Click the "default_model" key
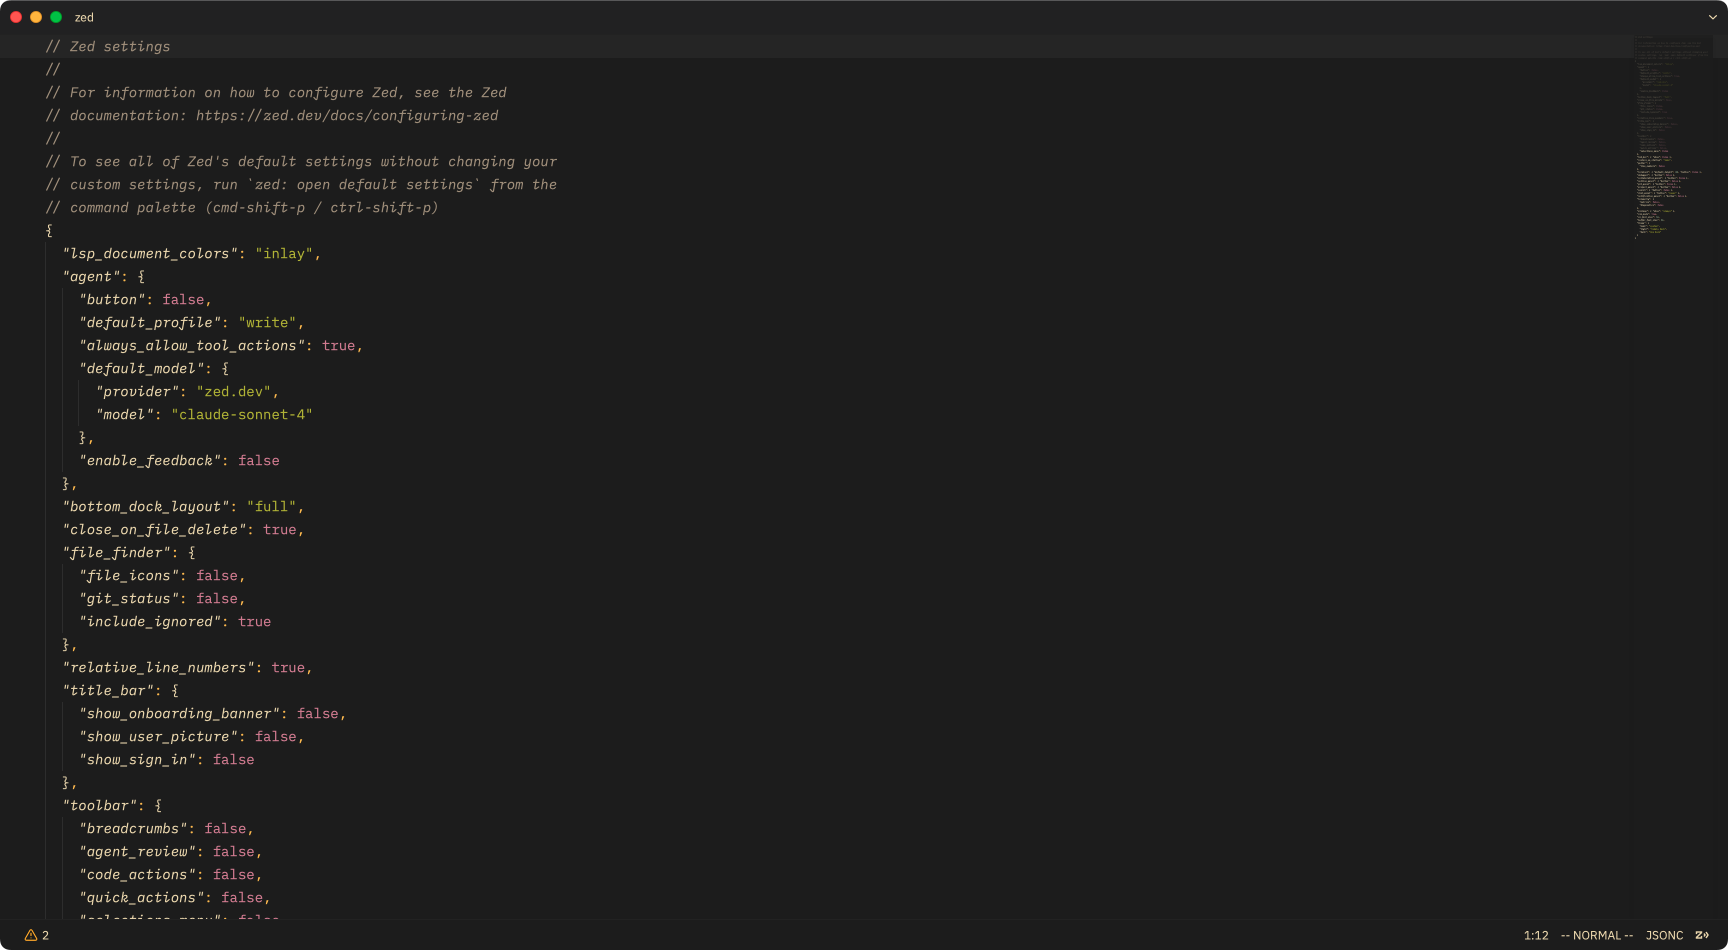 coord(142,369)
